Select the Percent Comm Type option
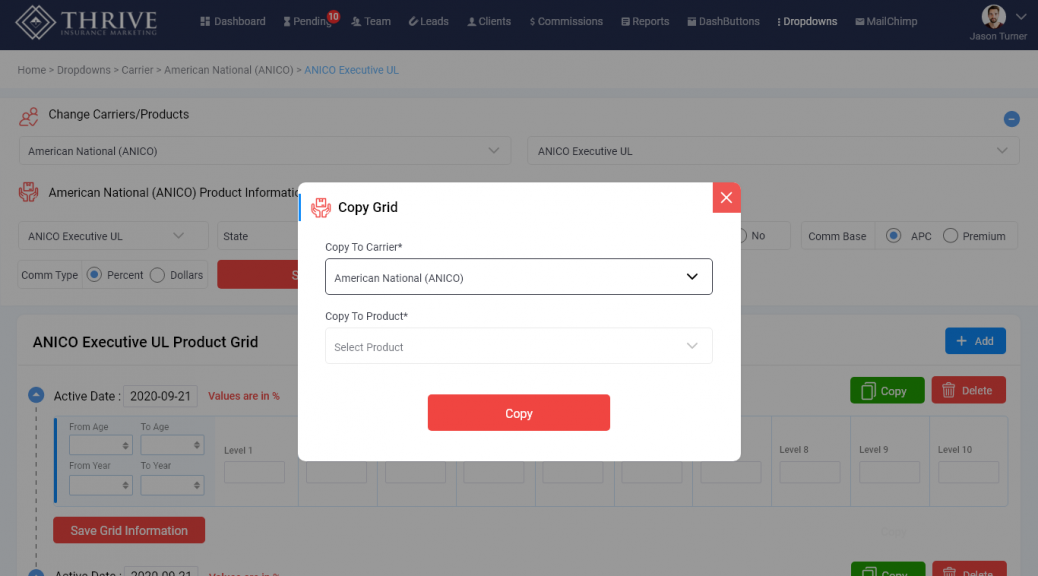 (x=94, y=275)
